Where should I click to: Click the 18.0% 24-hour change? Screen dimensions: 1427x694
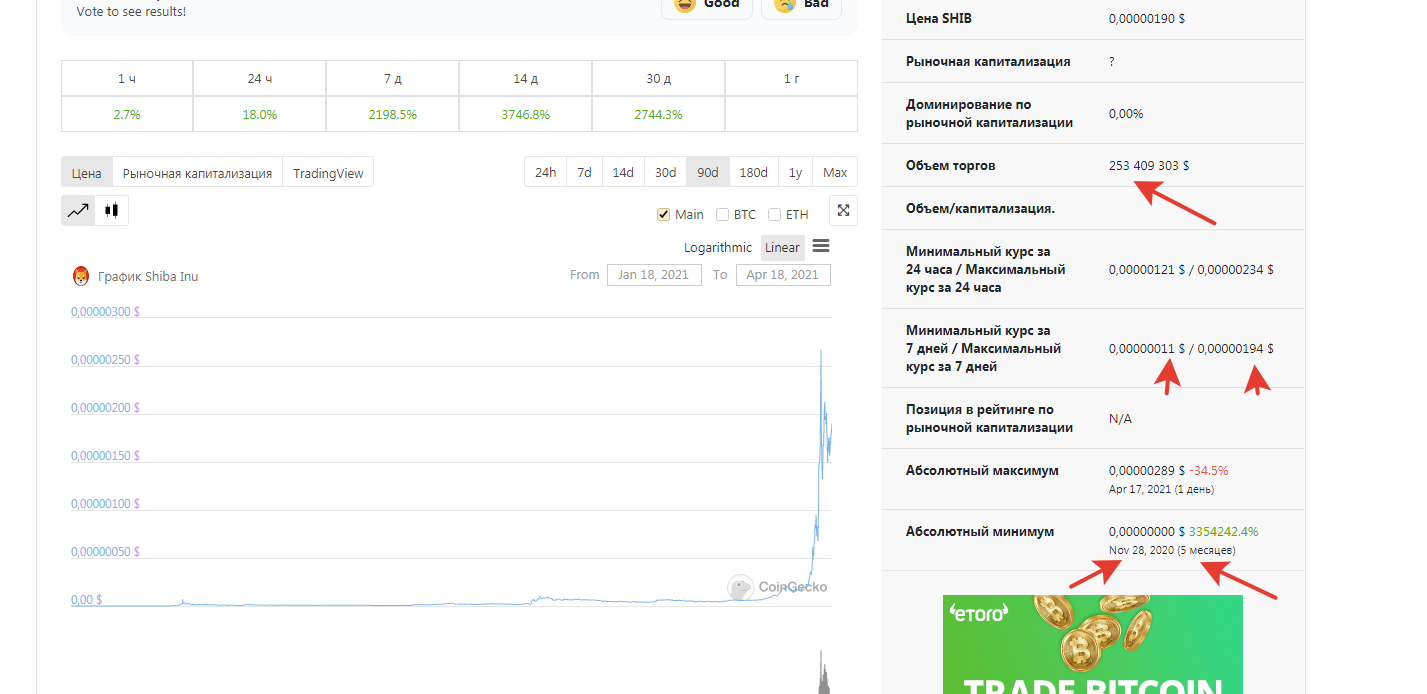click(x=259, y=114)
